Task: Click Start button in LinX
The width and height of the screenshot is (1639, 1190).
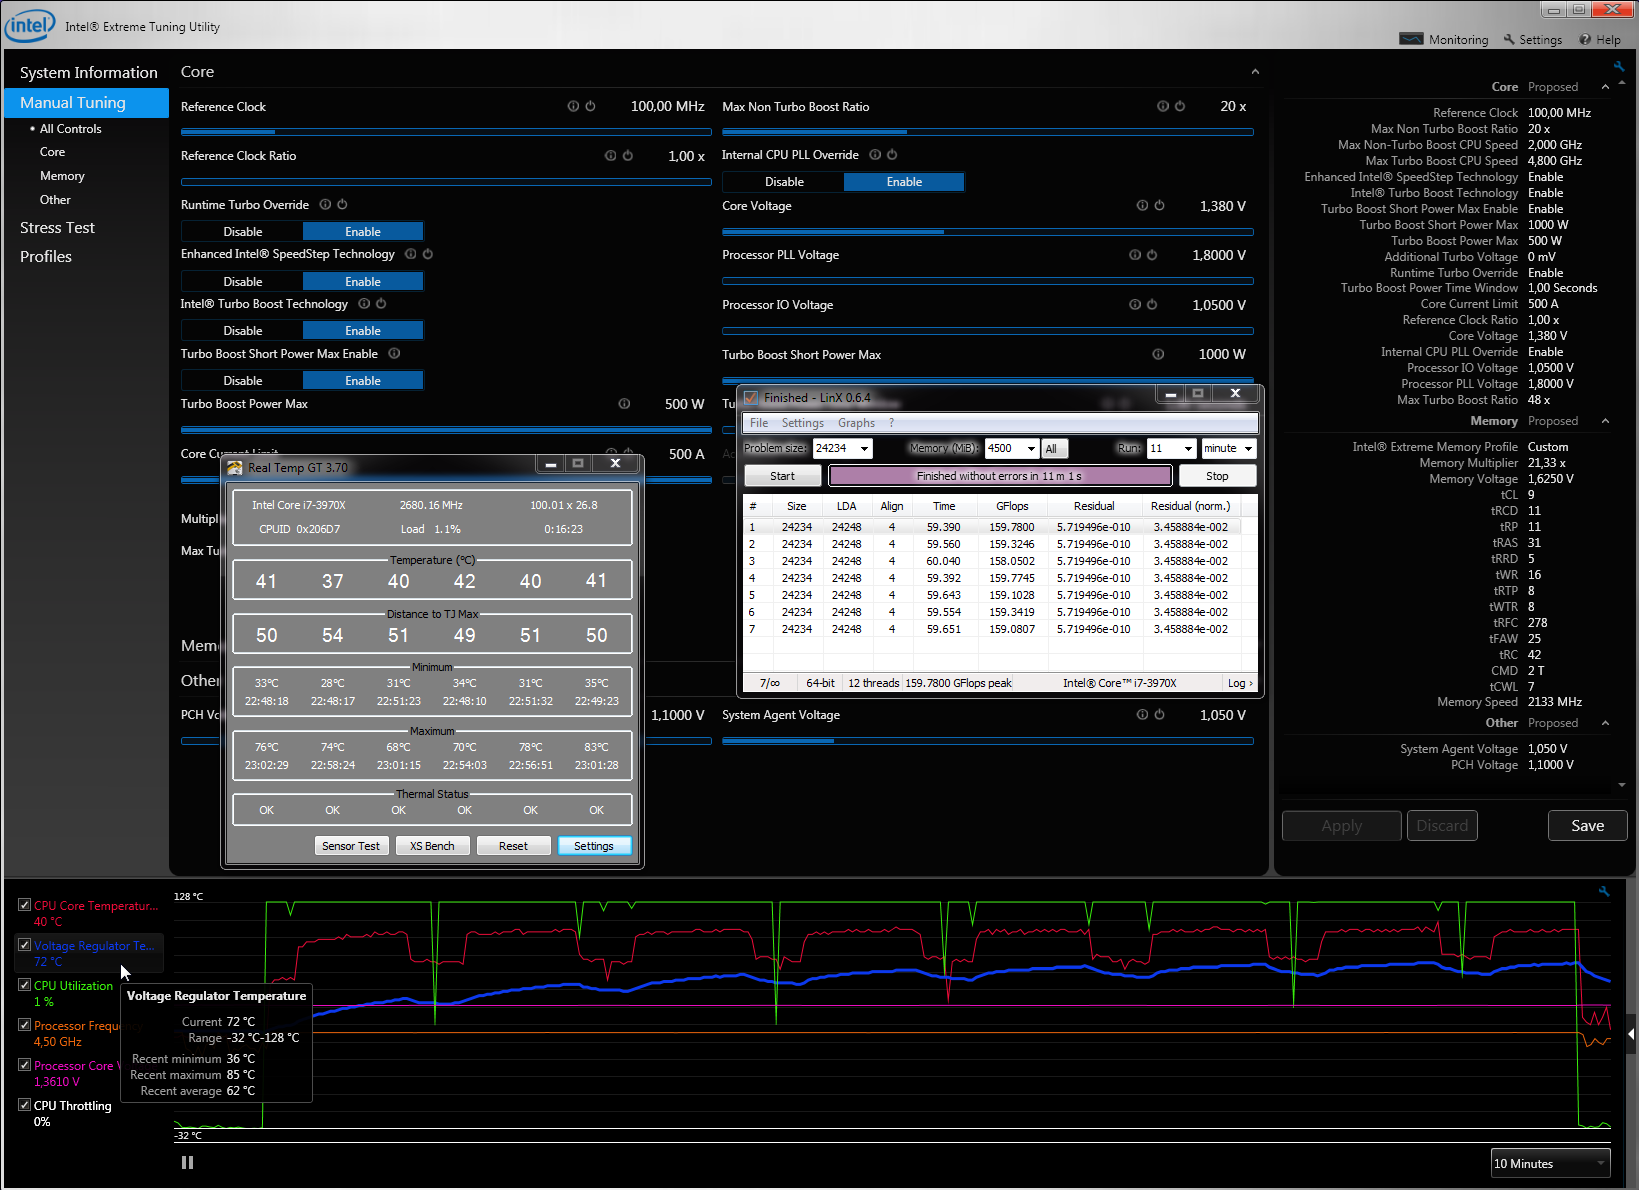Action: 782,476
